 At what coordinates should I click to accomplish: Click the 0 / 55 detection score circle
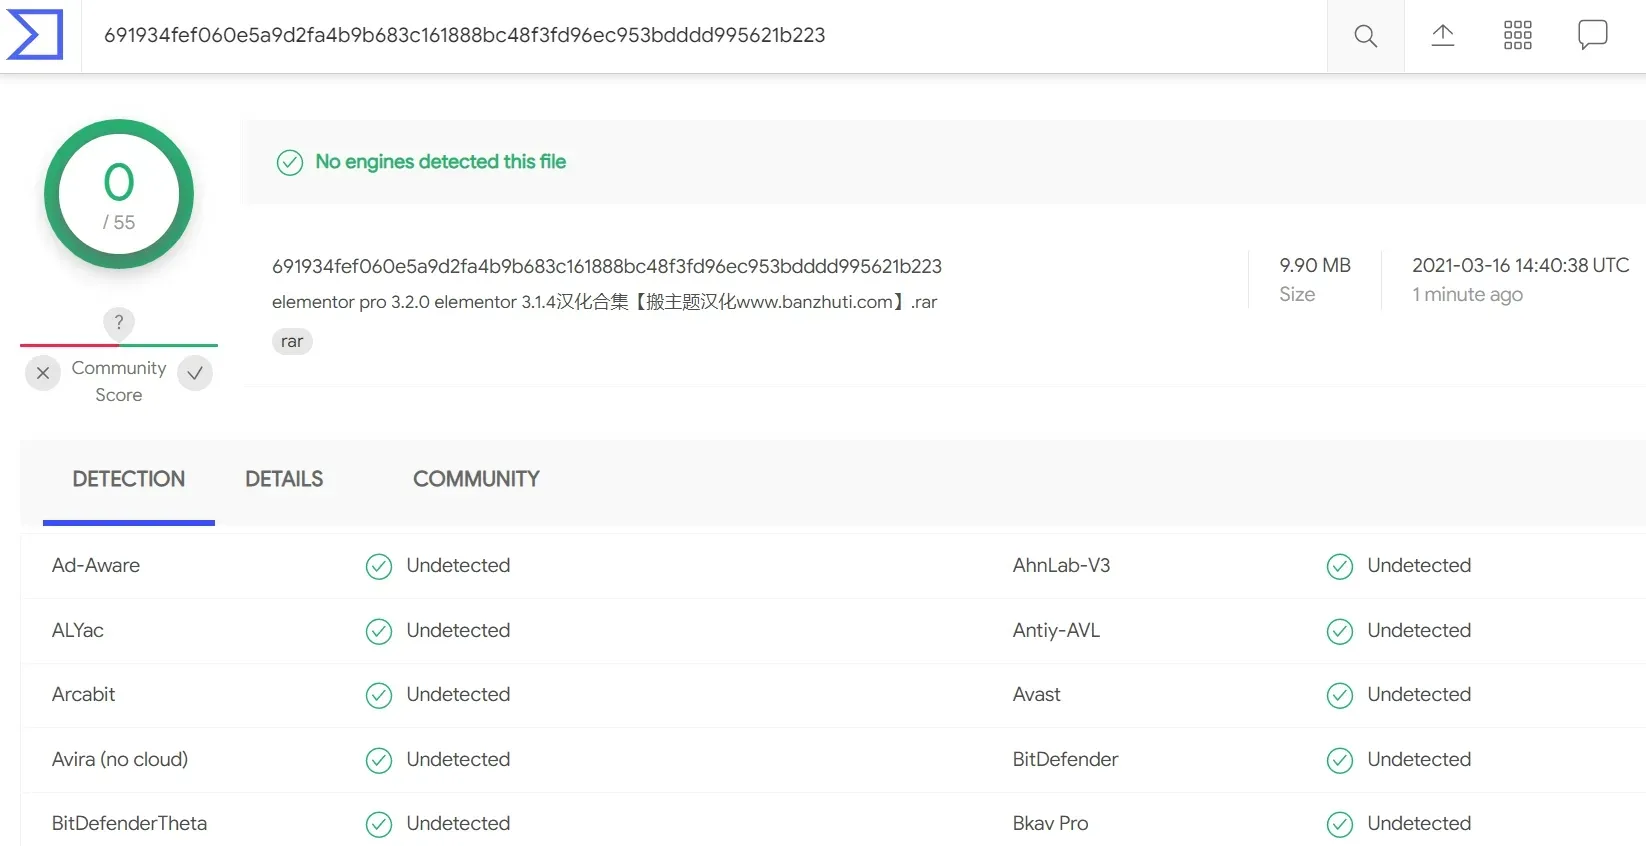click(119, 195)
